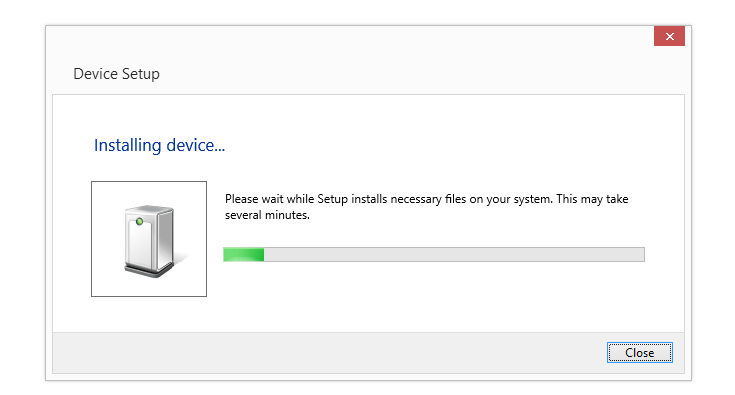Screen dimensions: 735x395
Task: Click the device tower icon
Action: click(x=149, y=239)
